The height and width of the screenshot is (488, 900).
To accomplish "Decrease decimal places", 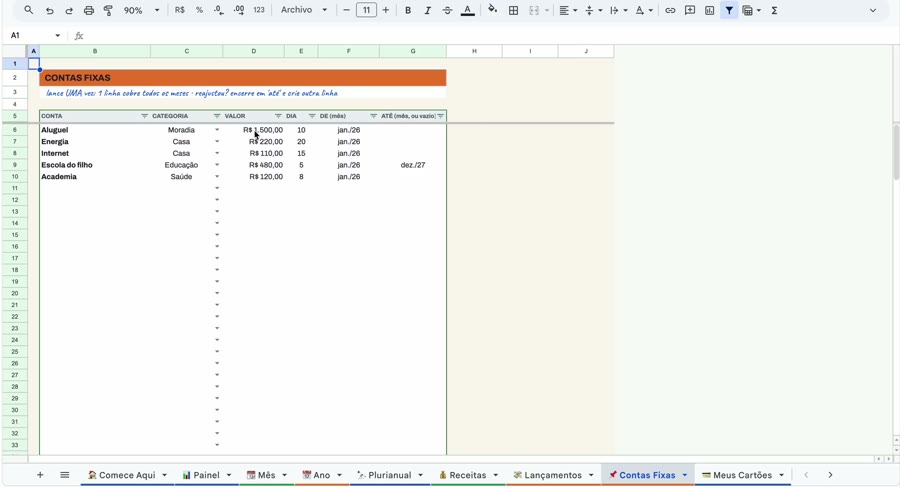I will [219, 10].
